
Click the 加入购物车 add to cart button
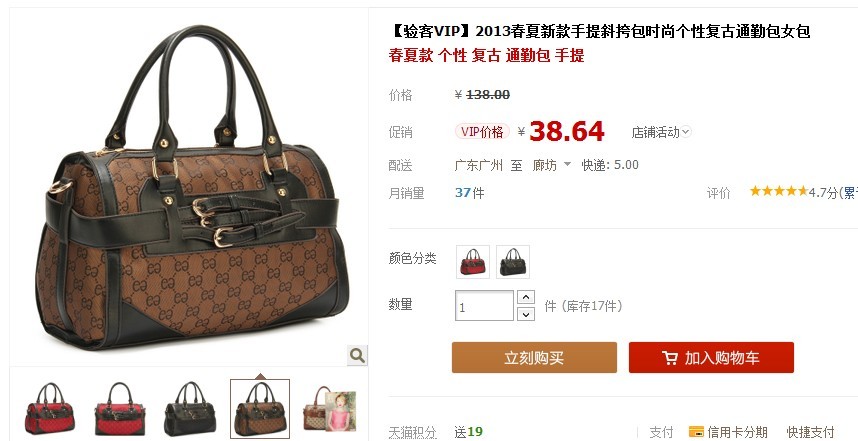pos(711,358)
